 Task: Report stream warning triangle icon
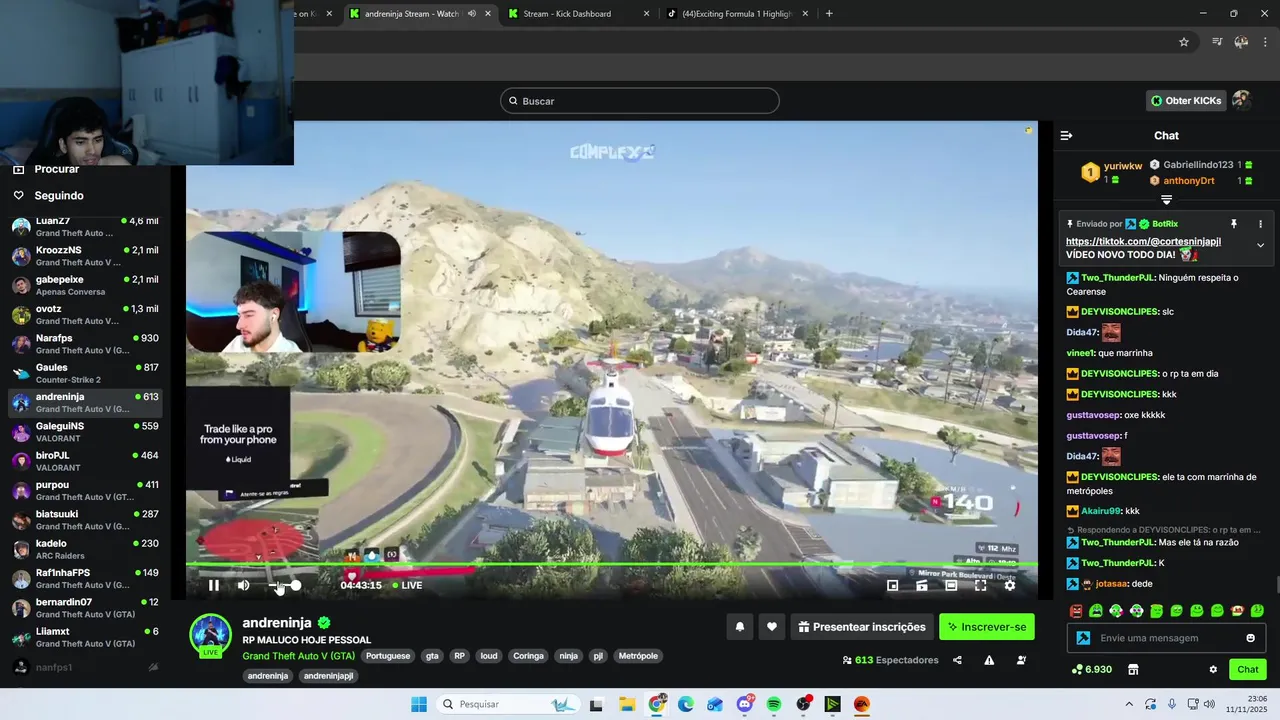[x=989, y=660]
